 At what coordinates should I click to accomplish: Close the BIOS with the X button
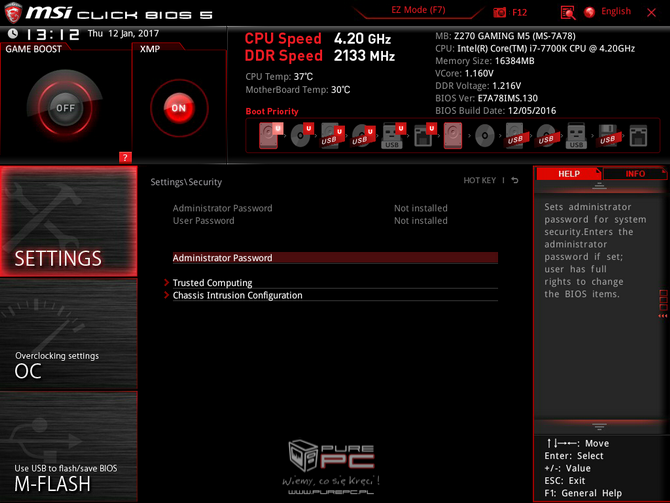point(651,12)
